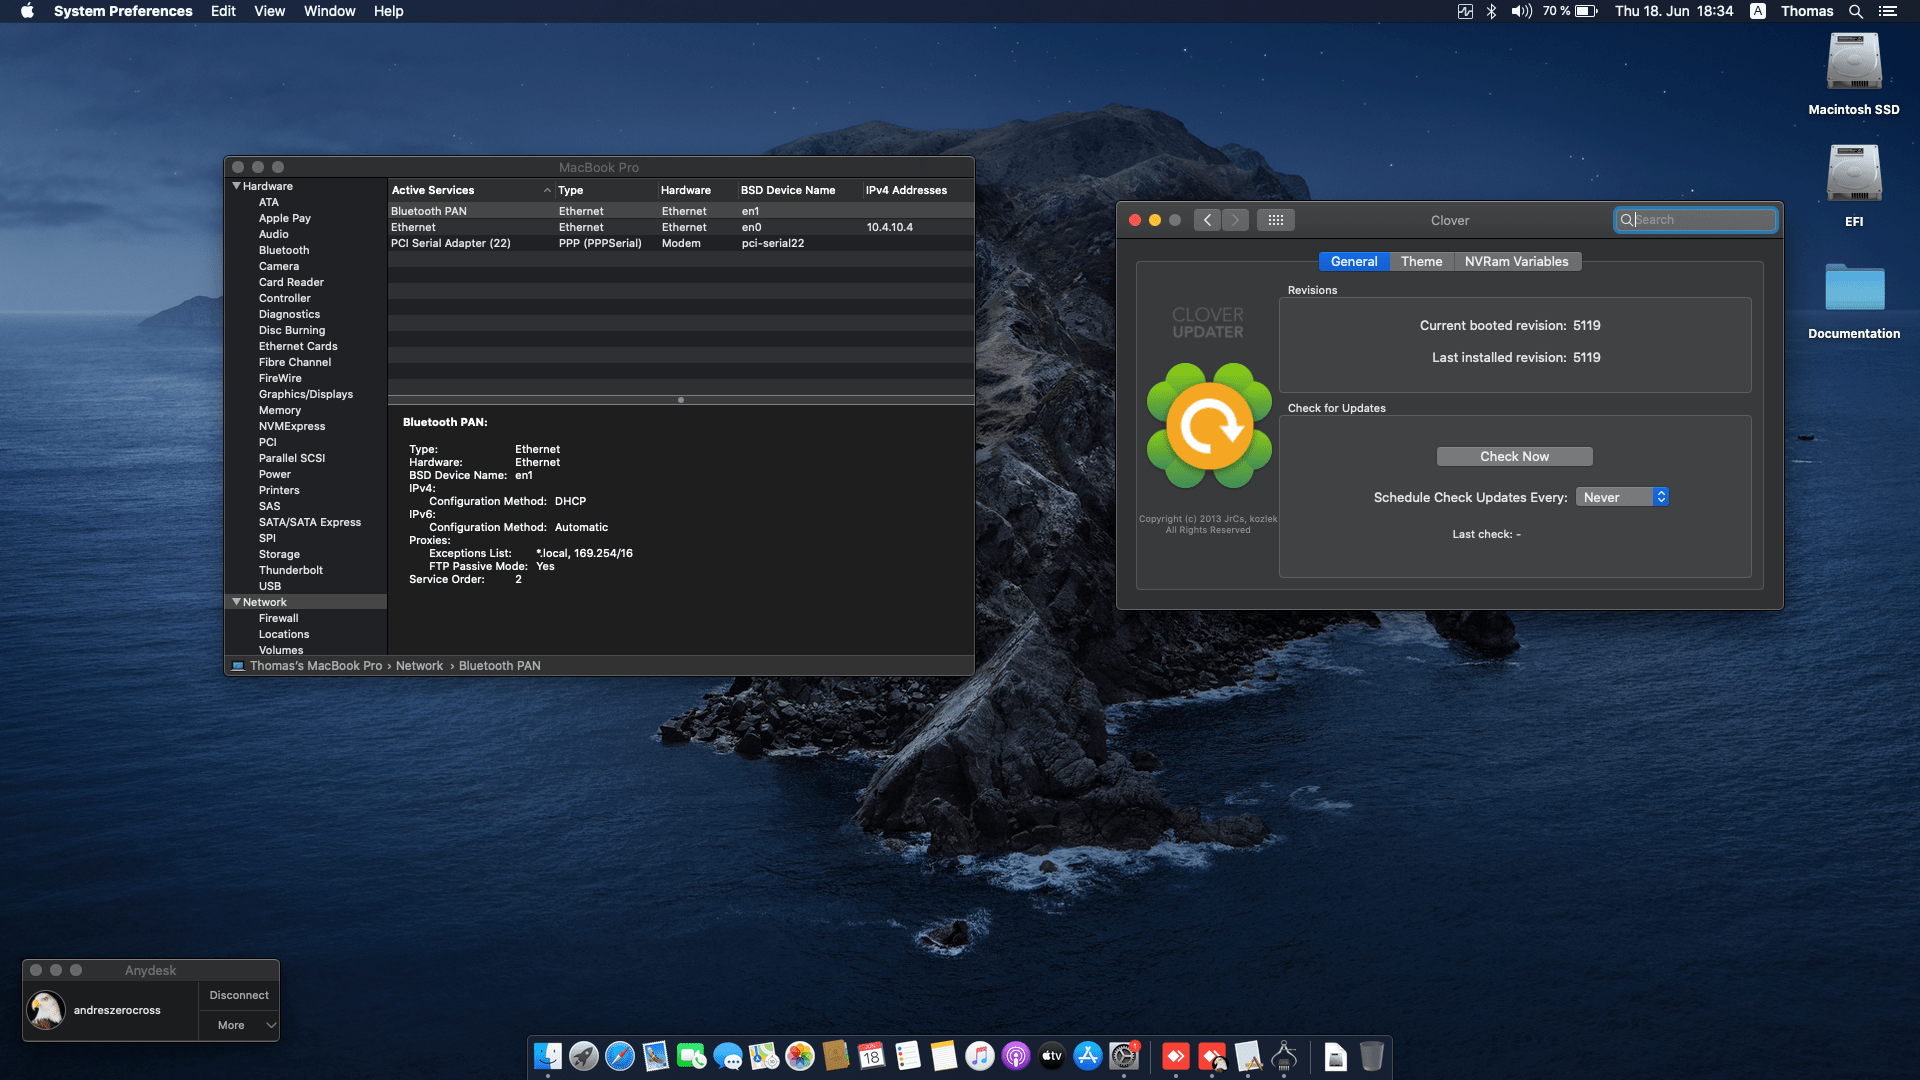The image size is (1920, 1080).
Task: Select Ethernet Cards in the sidebar
Action: click(298, 346)
